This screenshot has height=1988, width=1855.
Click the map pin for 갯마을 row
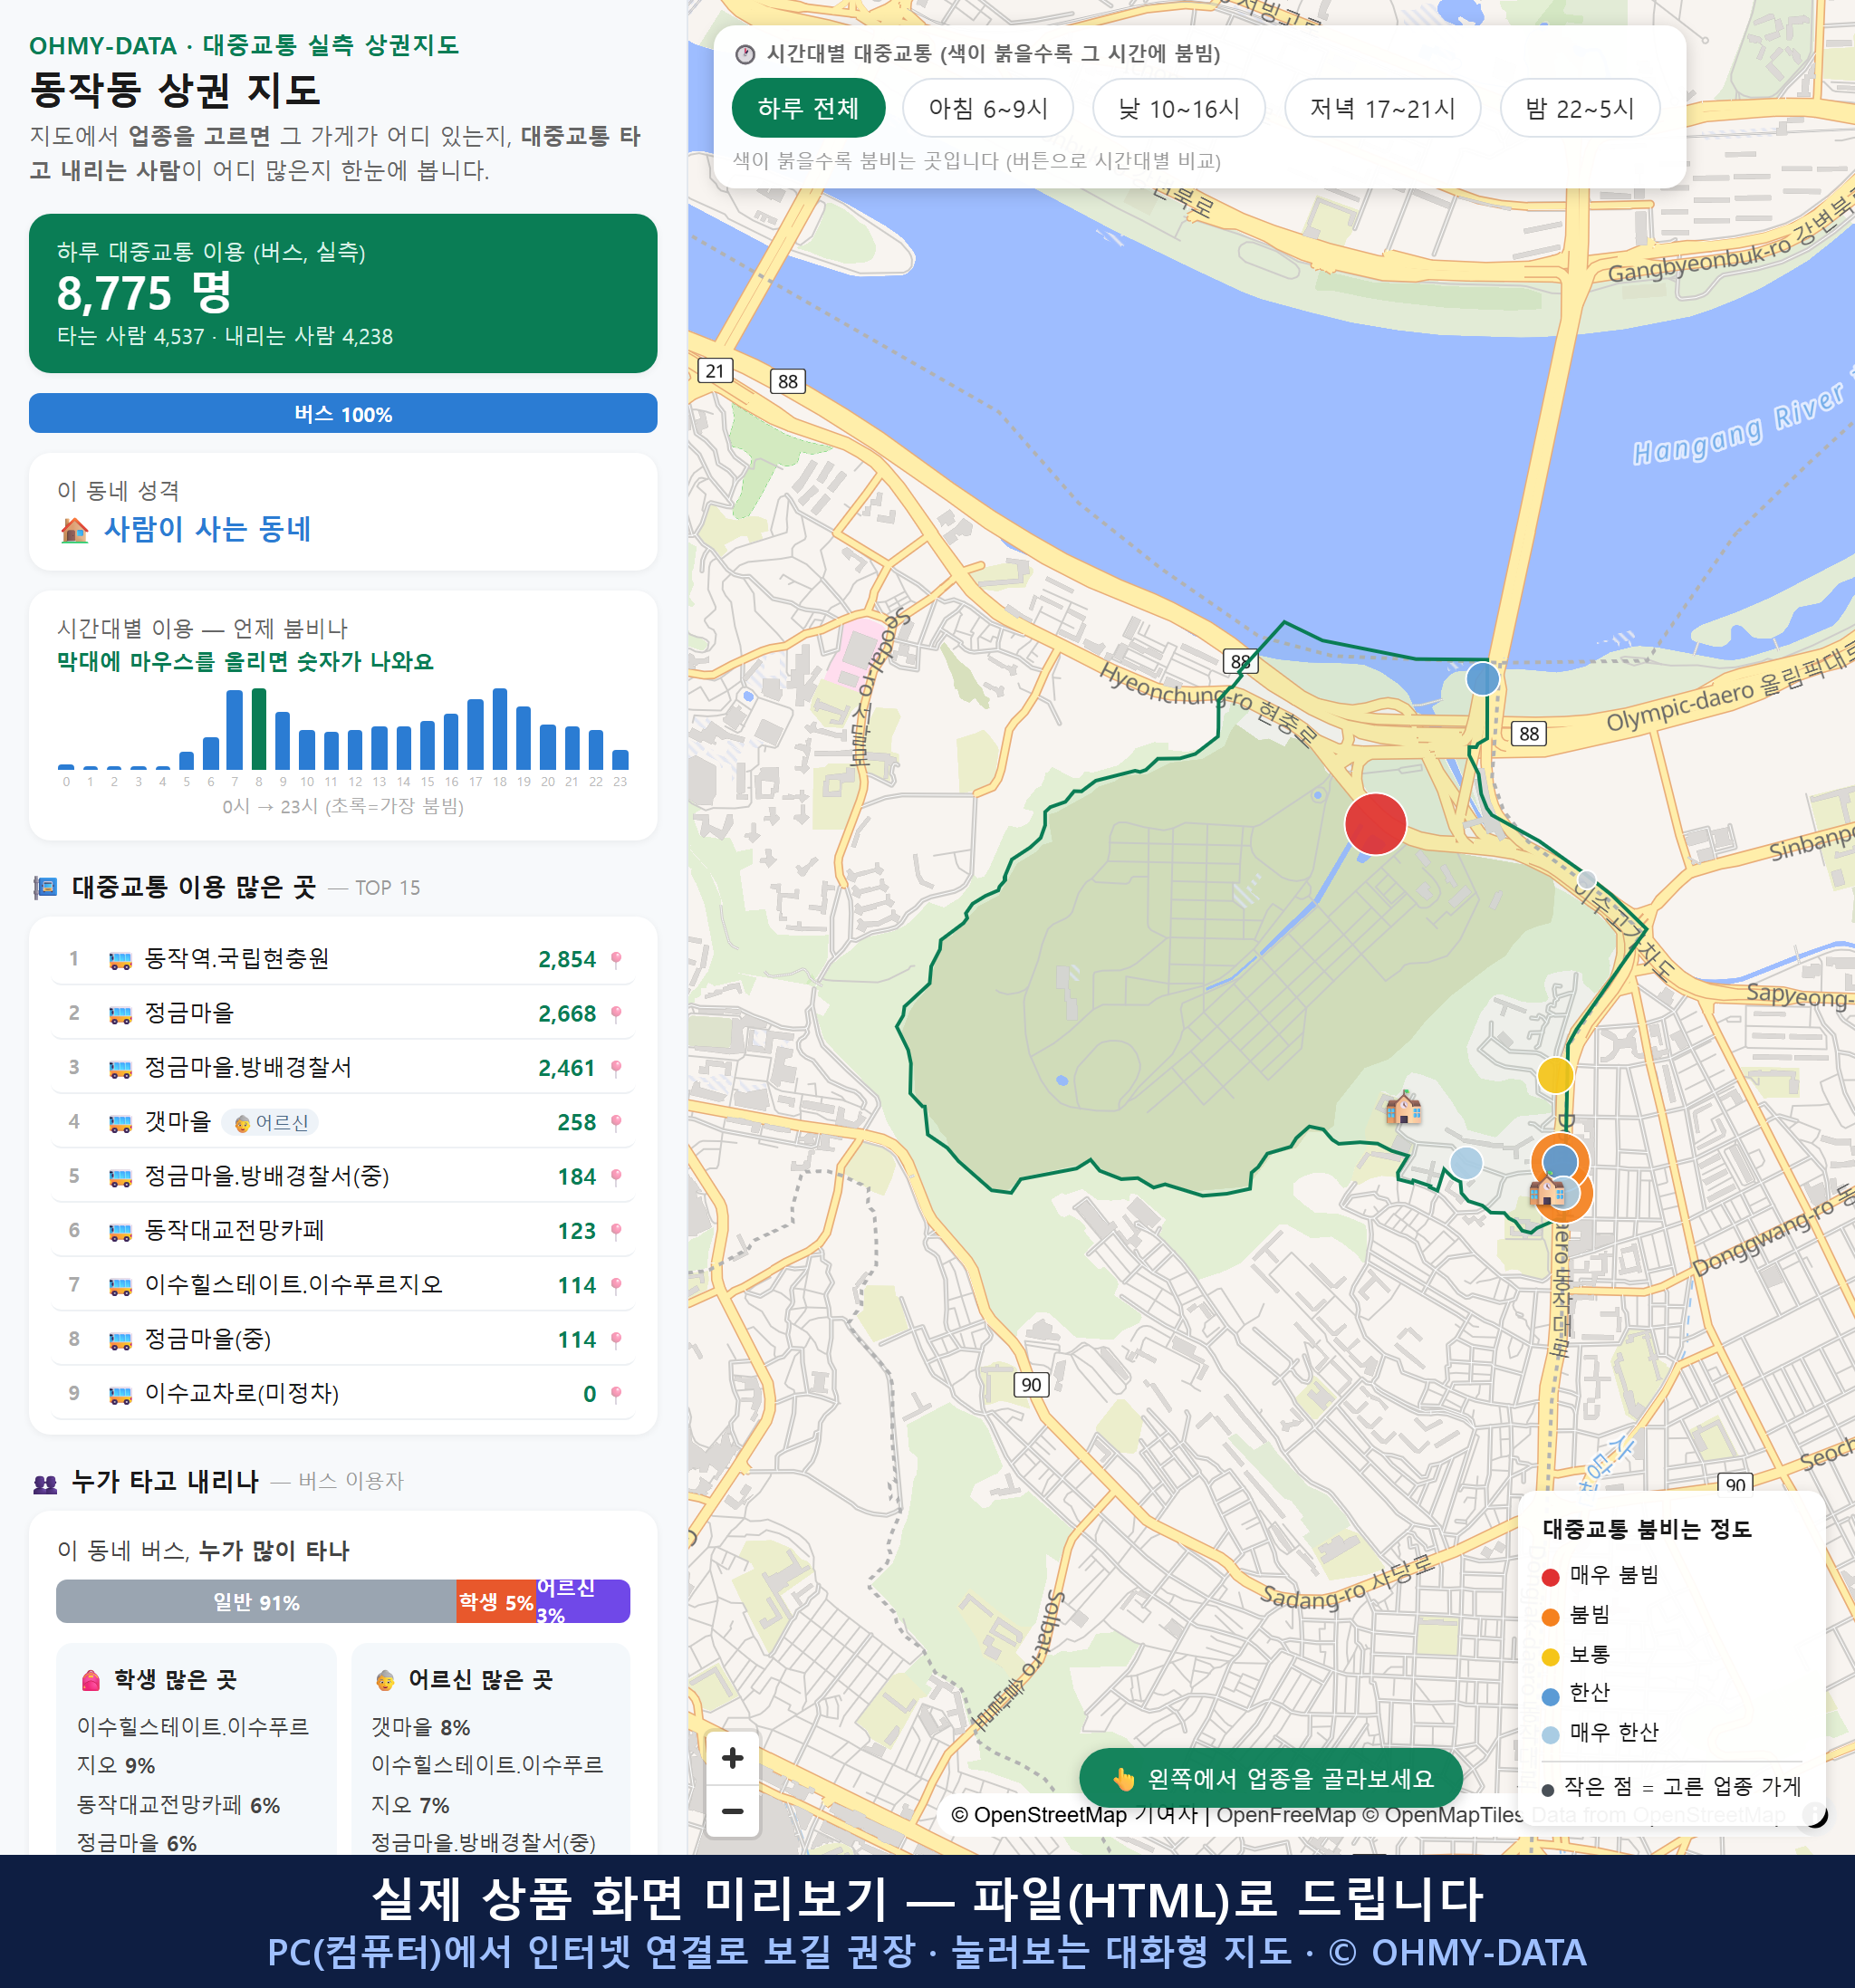(x=616, y=1122)
